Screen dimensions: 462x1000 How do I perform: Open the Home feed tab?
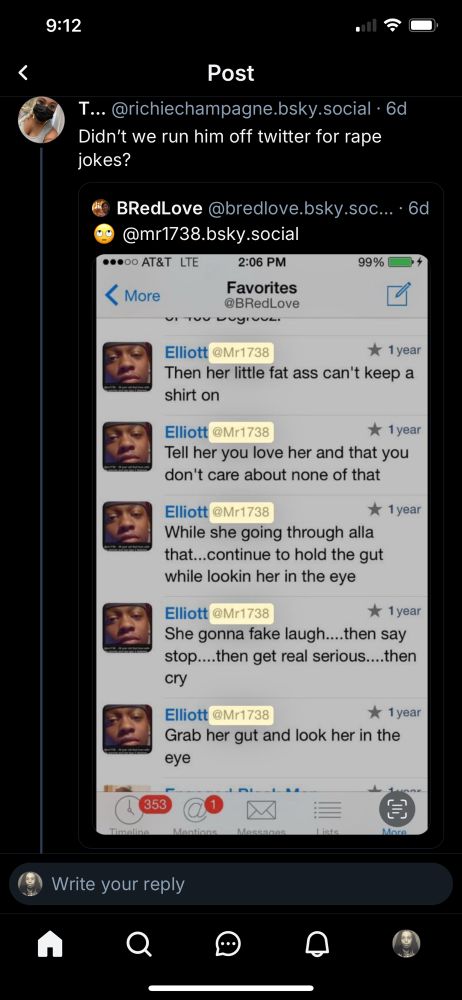click(51, 945)
